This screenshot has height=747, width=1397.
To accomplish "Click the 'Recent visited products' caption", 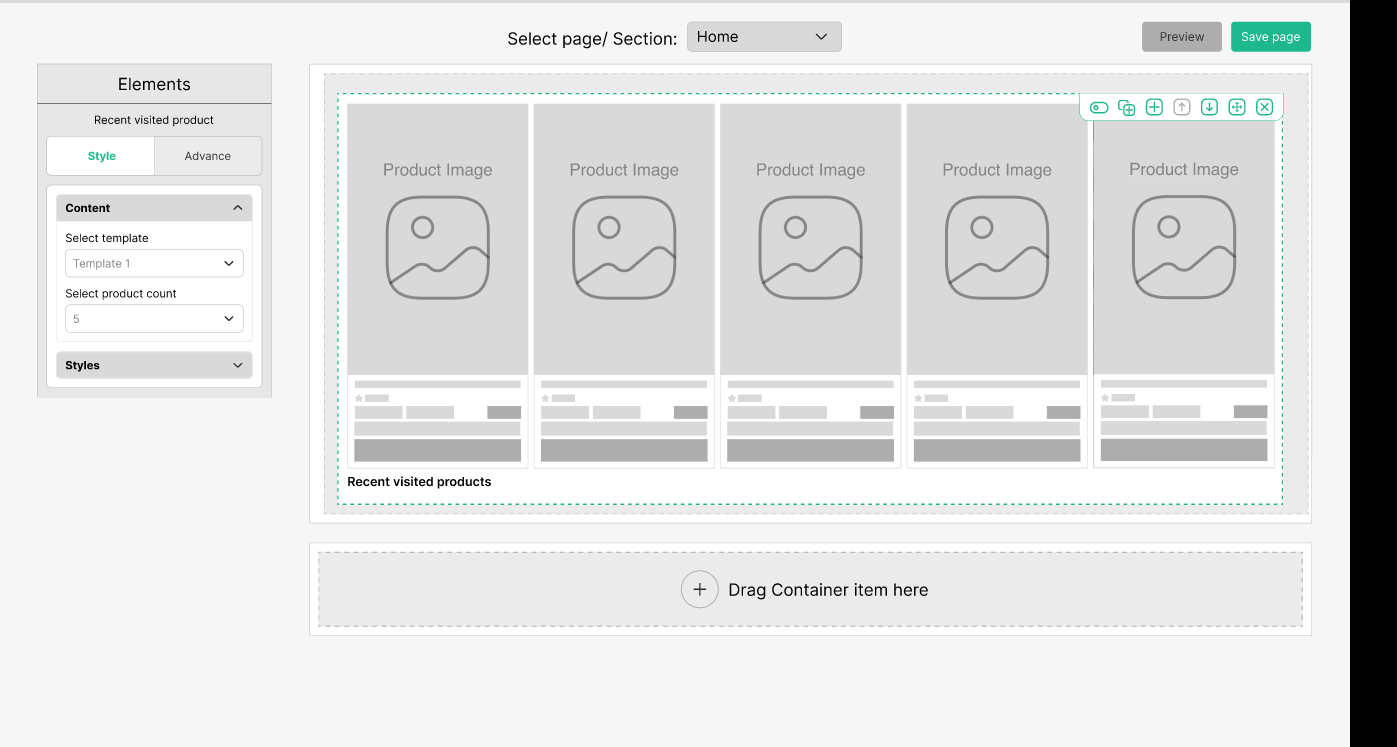I will 419,482.
